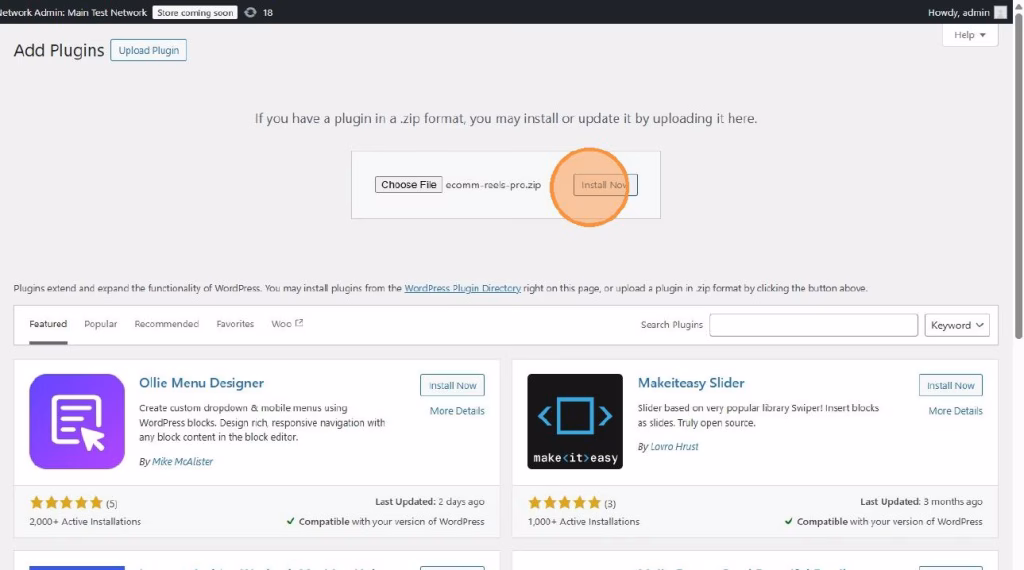Click the admin user avatar icon
Image resolution: width=1024 pixels, height=570 pixels.
click(1000, 13)
